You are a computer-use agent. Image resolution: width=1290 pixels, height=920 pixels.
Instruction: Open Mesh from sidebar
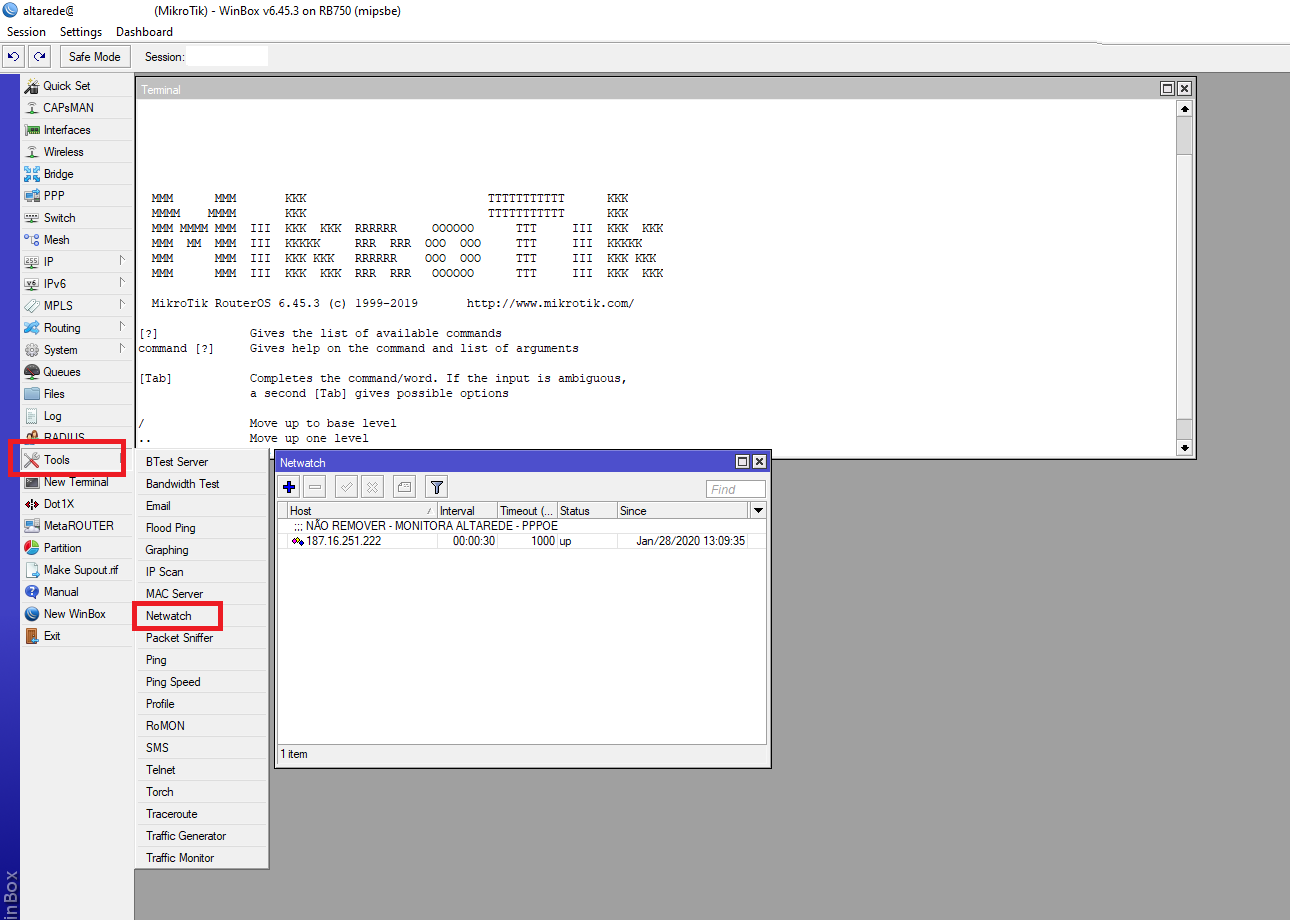coord(77,240)
